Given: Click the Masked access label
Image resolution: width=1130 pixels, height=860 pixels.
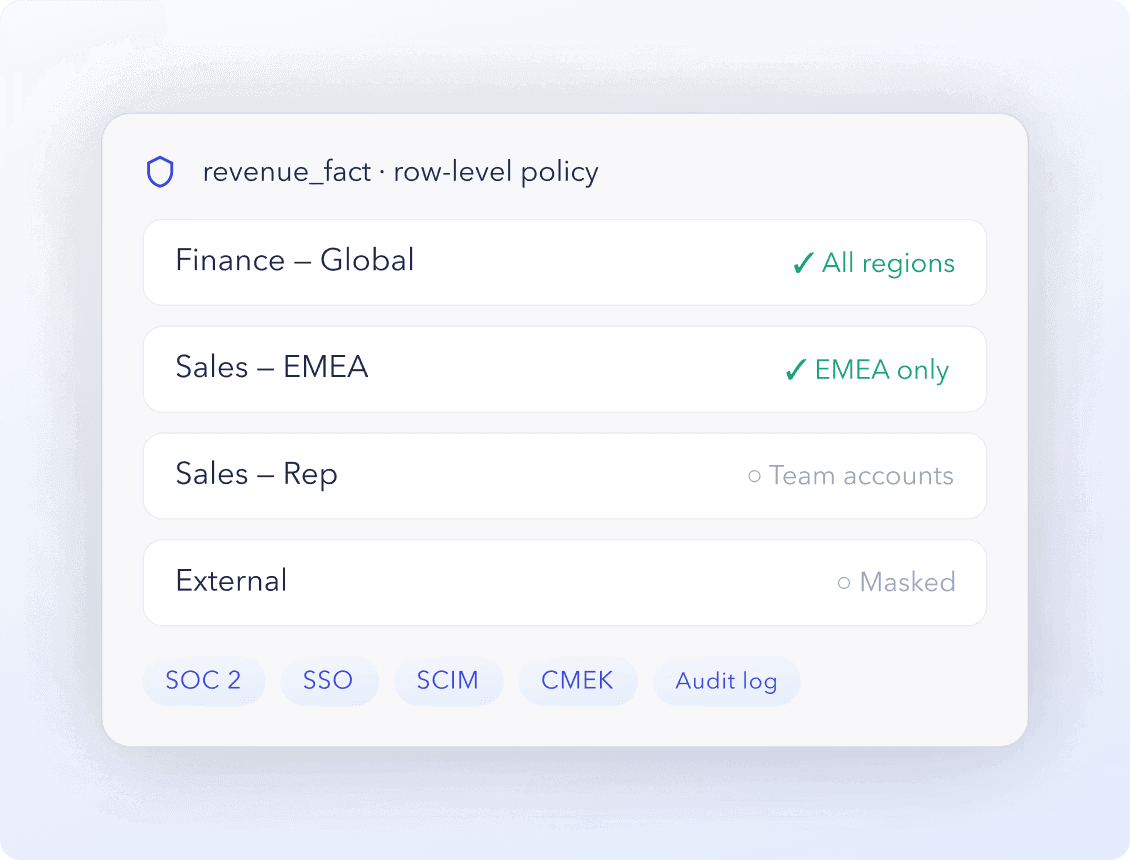Looking at the screenshot, I should tap(907, 582).
